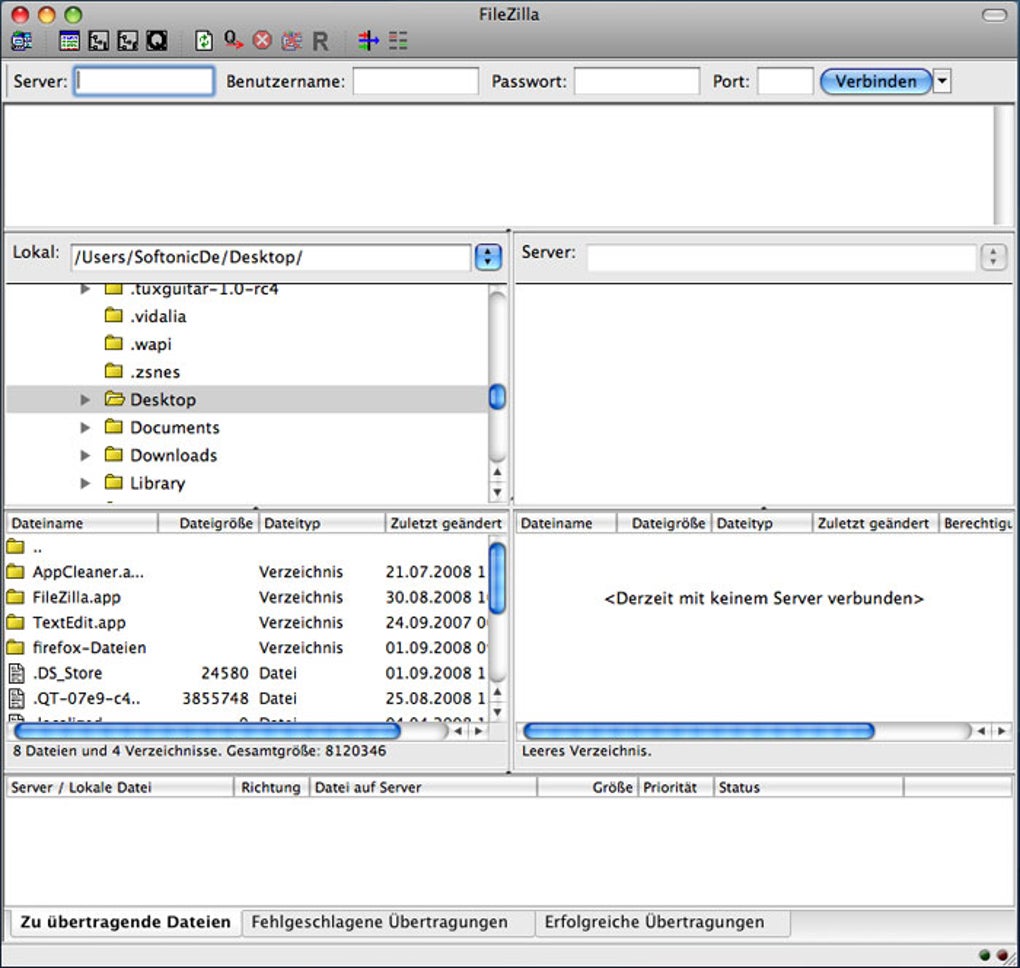This screenshot has height=968, width=1020.
Task: Click the down arrow of tree scrollbar
Action: pyautogui.click(x=497, y=492)
